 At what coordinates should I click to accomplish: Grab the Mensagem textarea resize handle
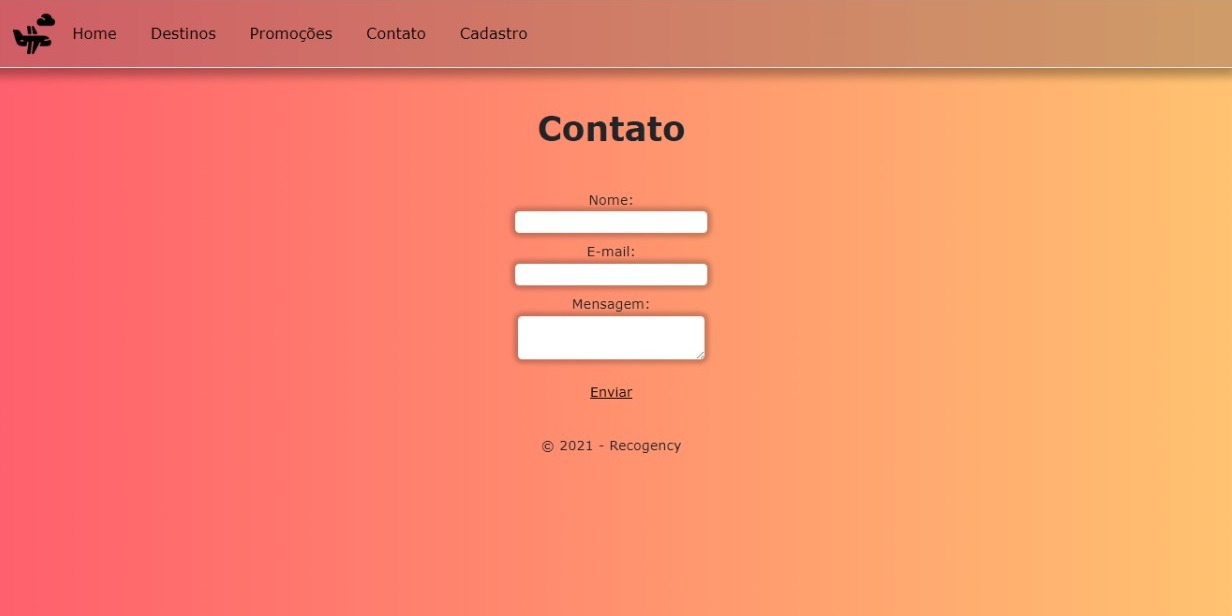click(x=700, y=355)
